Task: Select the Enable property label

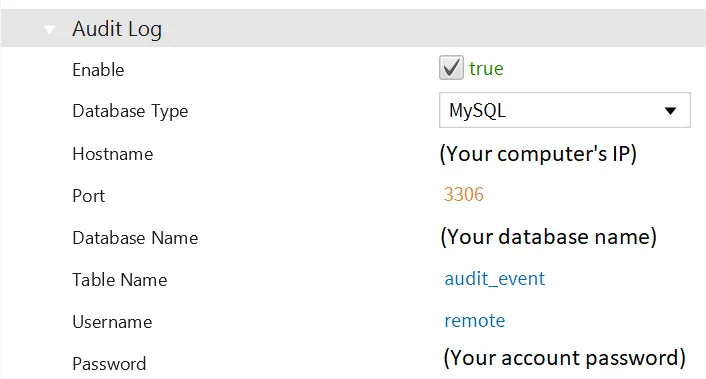Action: coord(98,70)
